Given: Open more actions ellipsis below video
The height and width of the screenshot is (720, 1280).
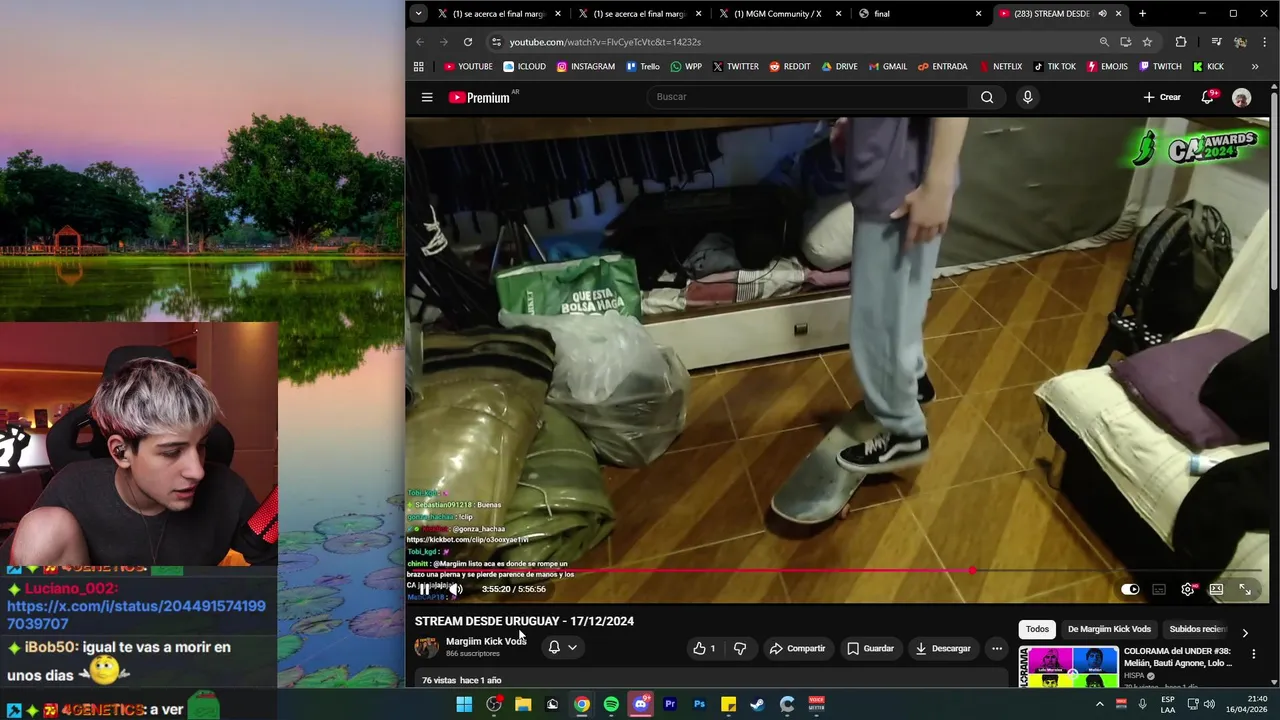Looking at the screenshot, I should pyautogui.click(x=997, y=649).
